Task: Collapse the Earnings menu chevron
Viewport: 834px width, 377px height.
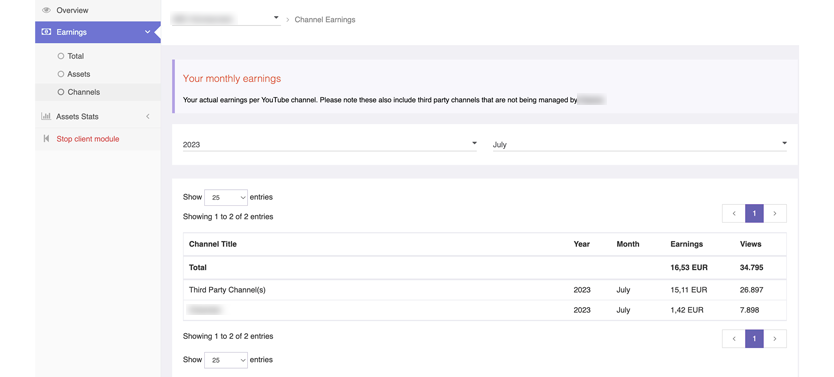Action: [147, 32]
